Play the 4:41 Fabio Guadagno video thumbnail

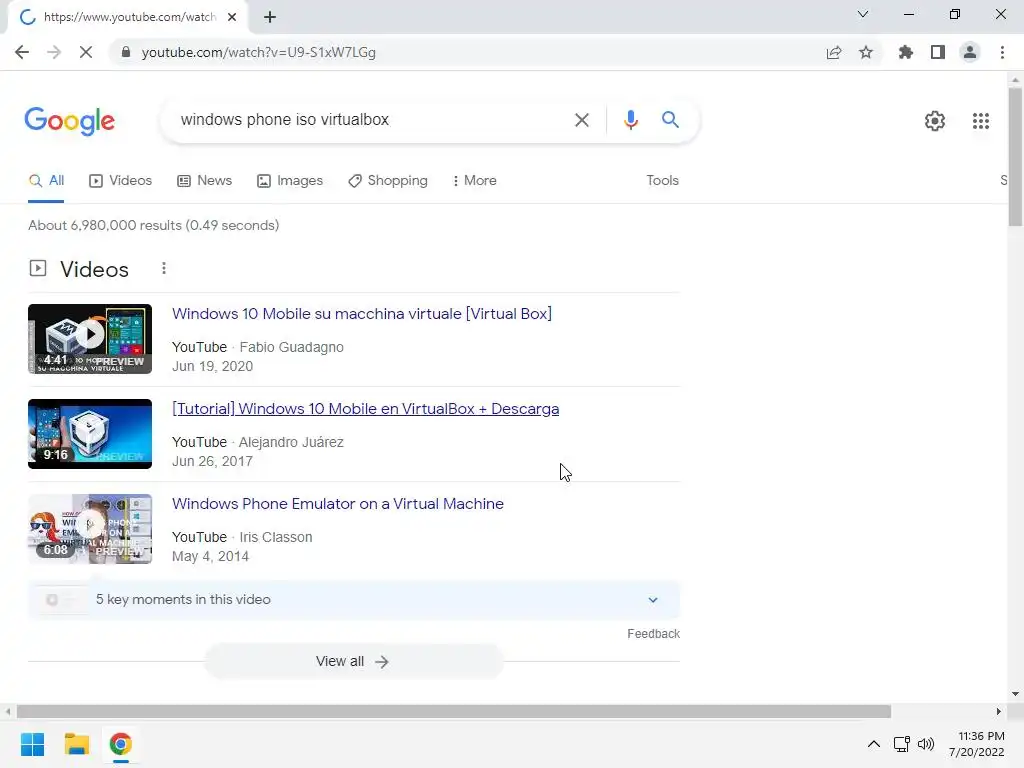[90, 339]
